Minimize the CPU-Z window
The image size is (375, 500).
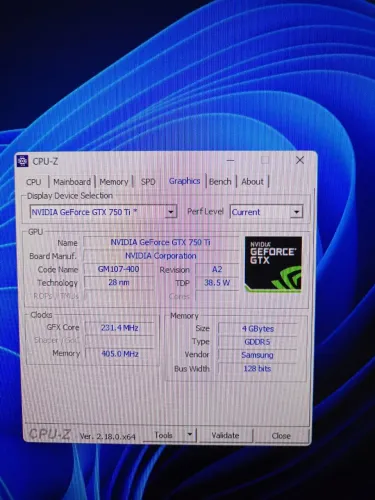pos(230,160)
